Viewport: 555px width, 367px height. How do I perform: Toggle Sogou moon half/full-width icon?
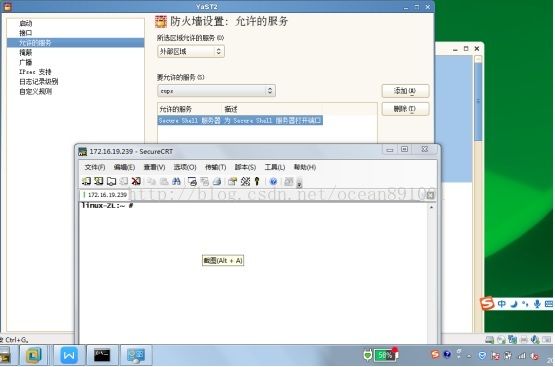click(x=514, y=304)
